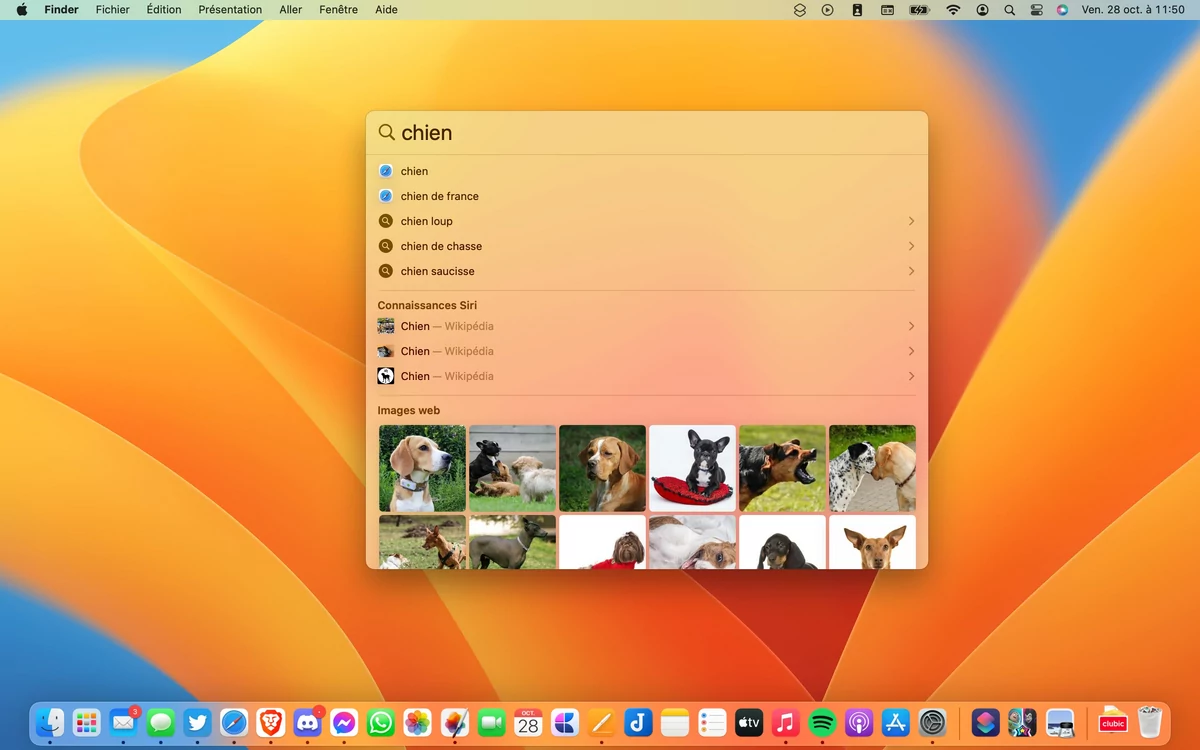
Task: Open the Aller menu
Action: pyautogui.click(x=291, y=10)
